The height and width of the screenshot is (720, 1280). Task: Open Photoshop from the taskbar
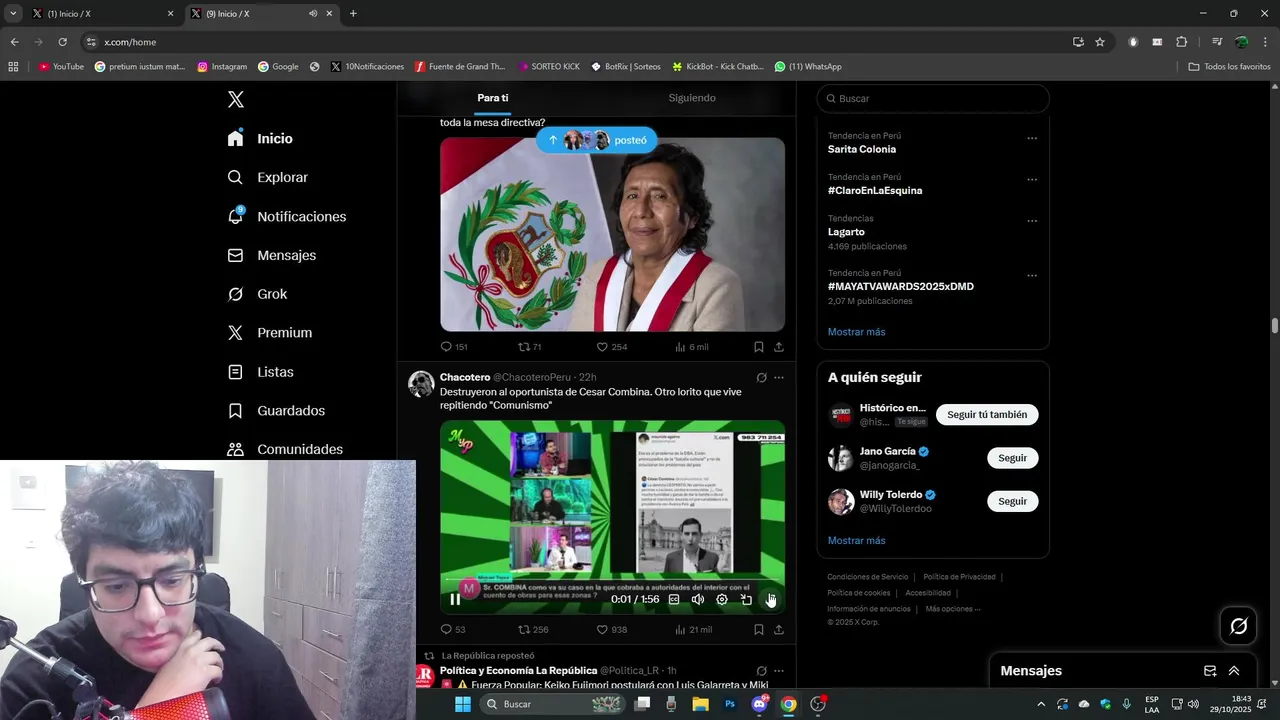point(730,704)
